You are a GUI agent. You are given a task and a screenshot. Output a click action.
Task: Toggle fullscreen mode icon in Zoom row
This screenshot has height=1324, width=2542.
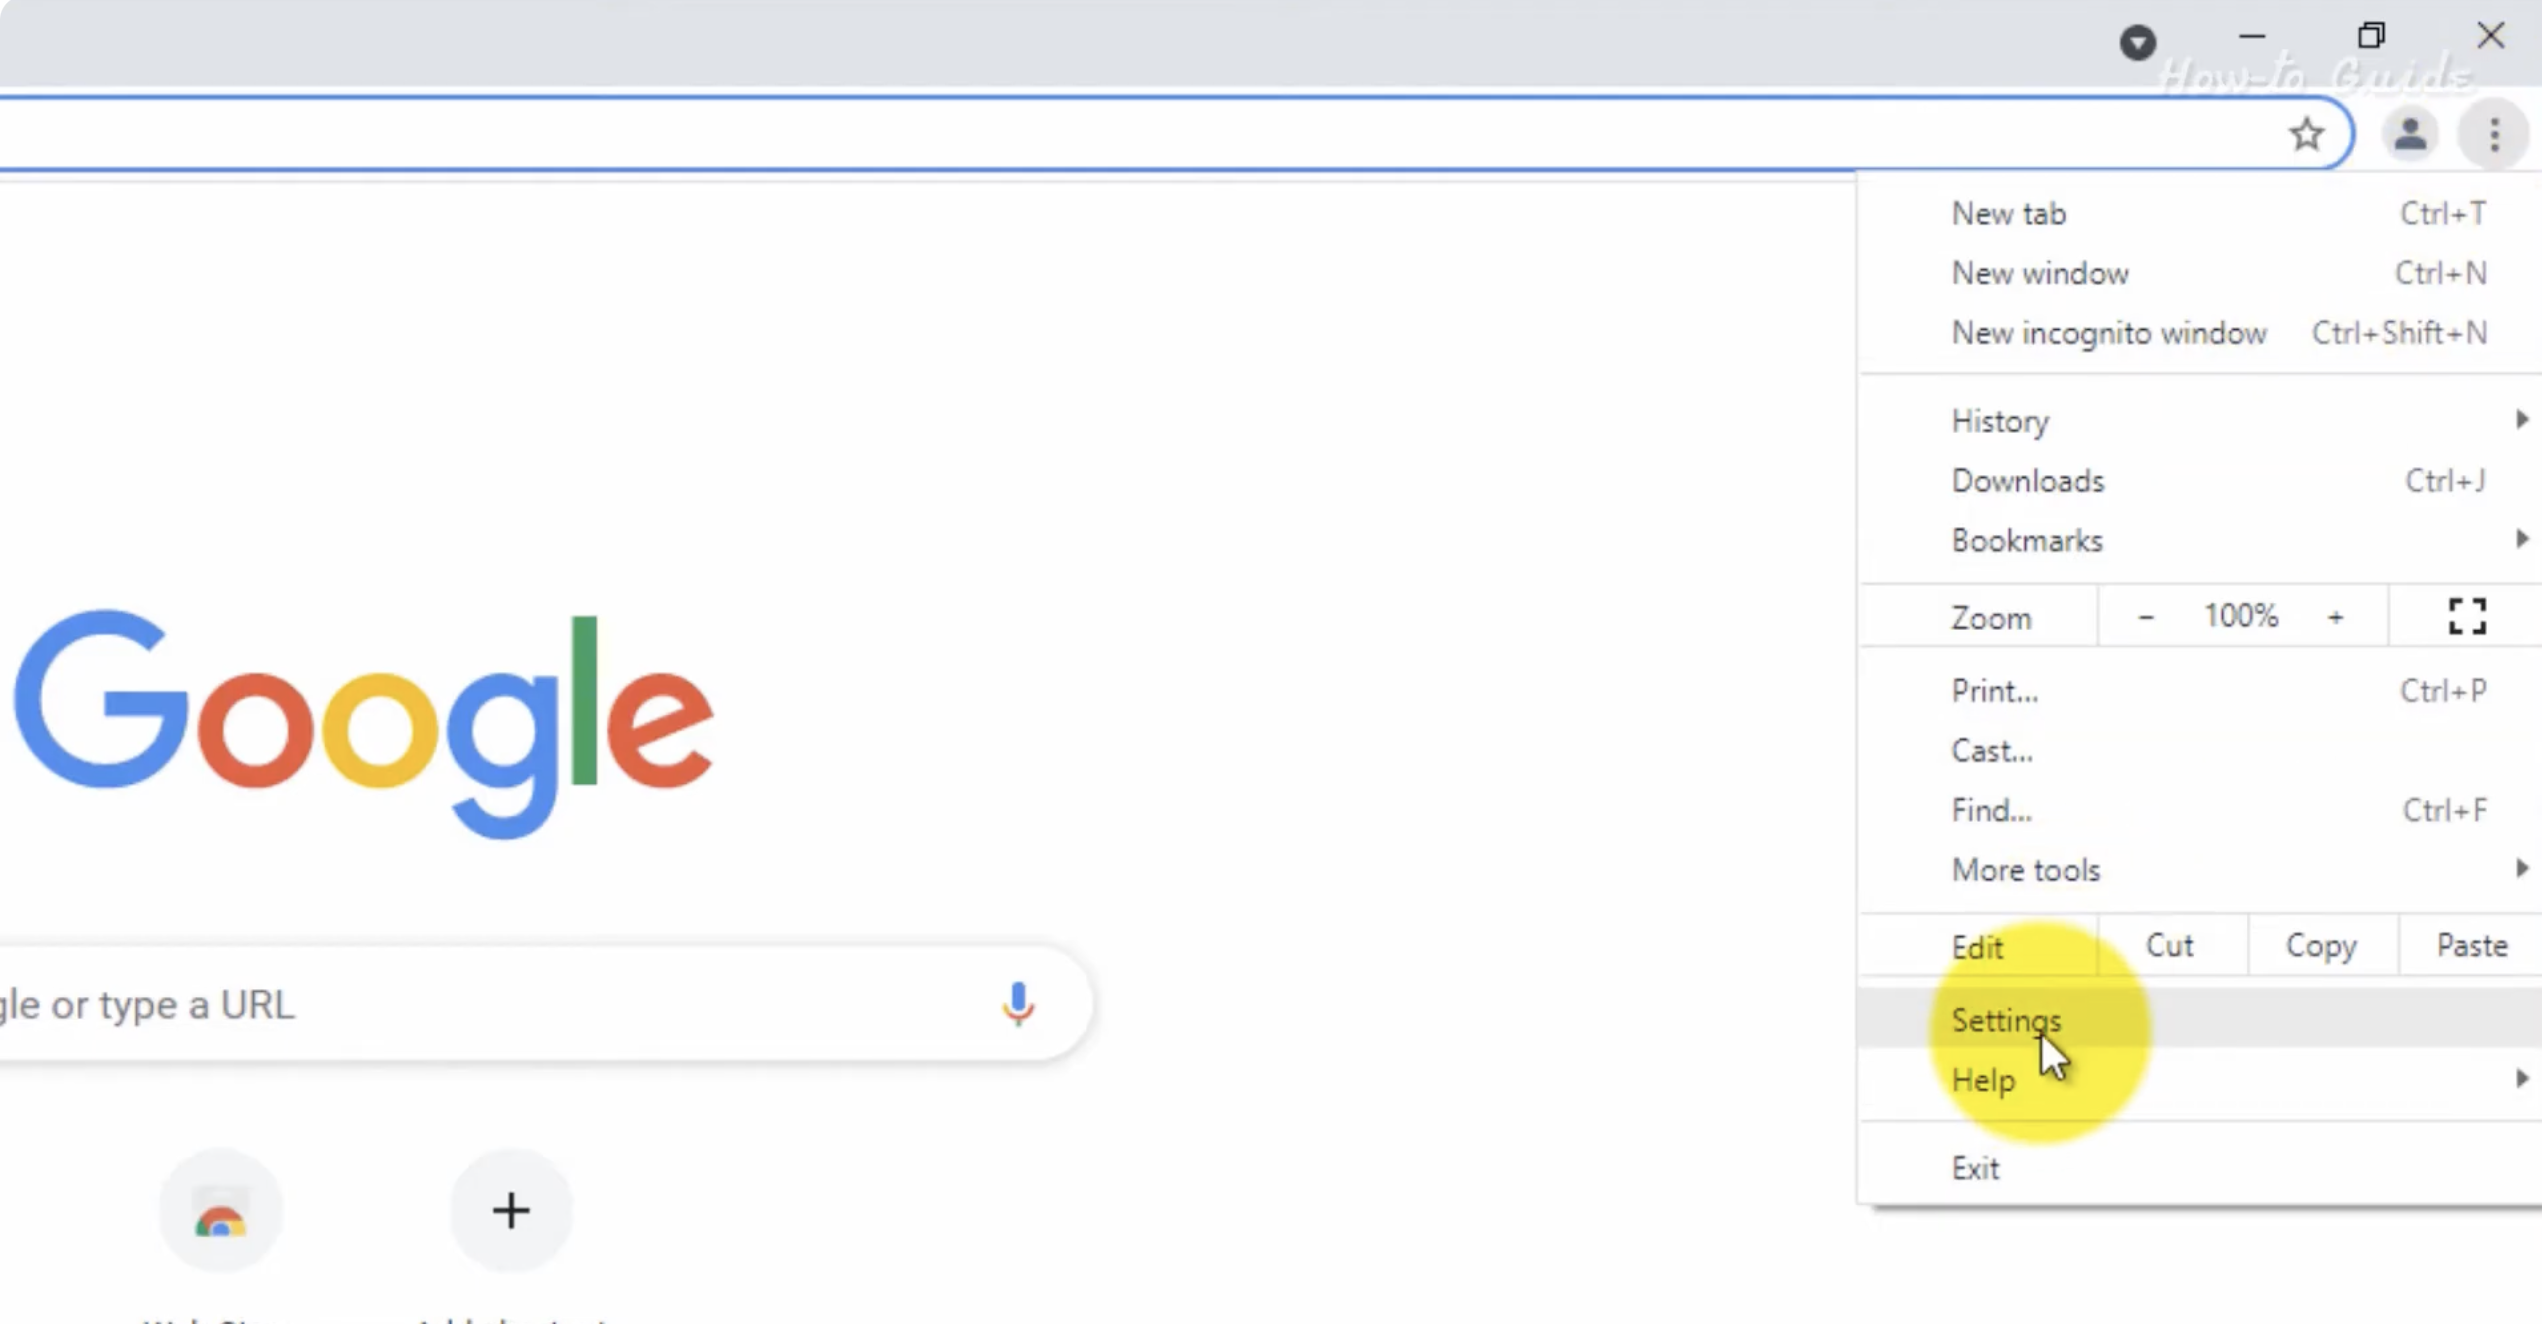tap(2467, 616)
